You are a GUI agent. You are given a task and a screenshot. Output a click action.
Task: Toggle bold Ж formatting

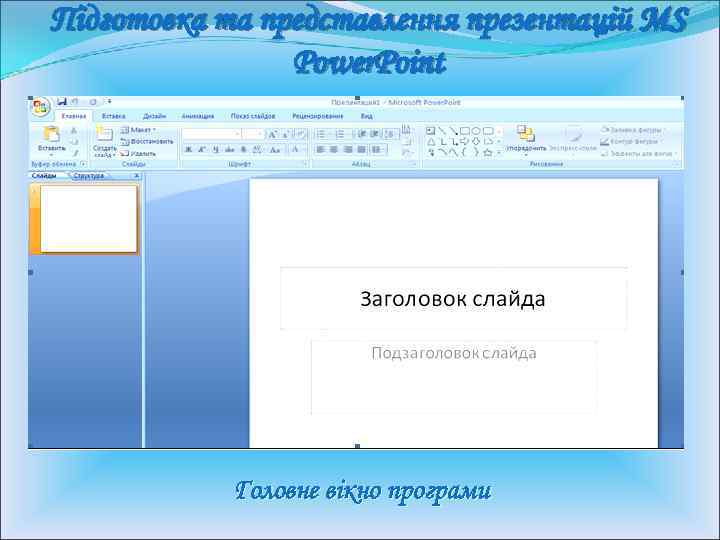(x=188, y=149)
